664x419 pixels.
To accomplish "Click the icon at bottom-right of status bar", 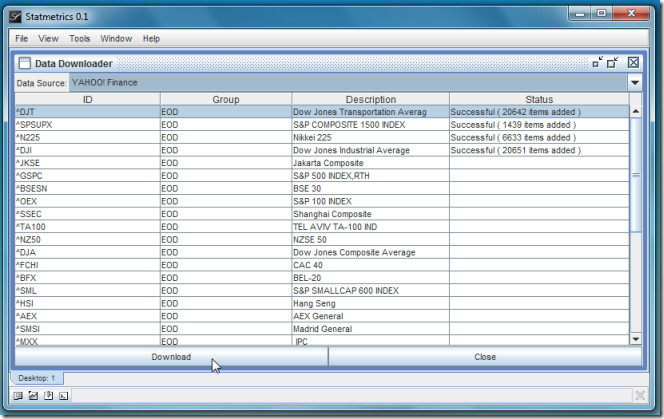I will [x=640, y=396].
